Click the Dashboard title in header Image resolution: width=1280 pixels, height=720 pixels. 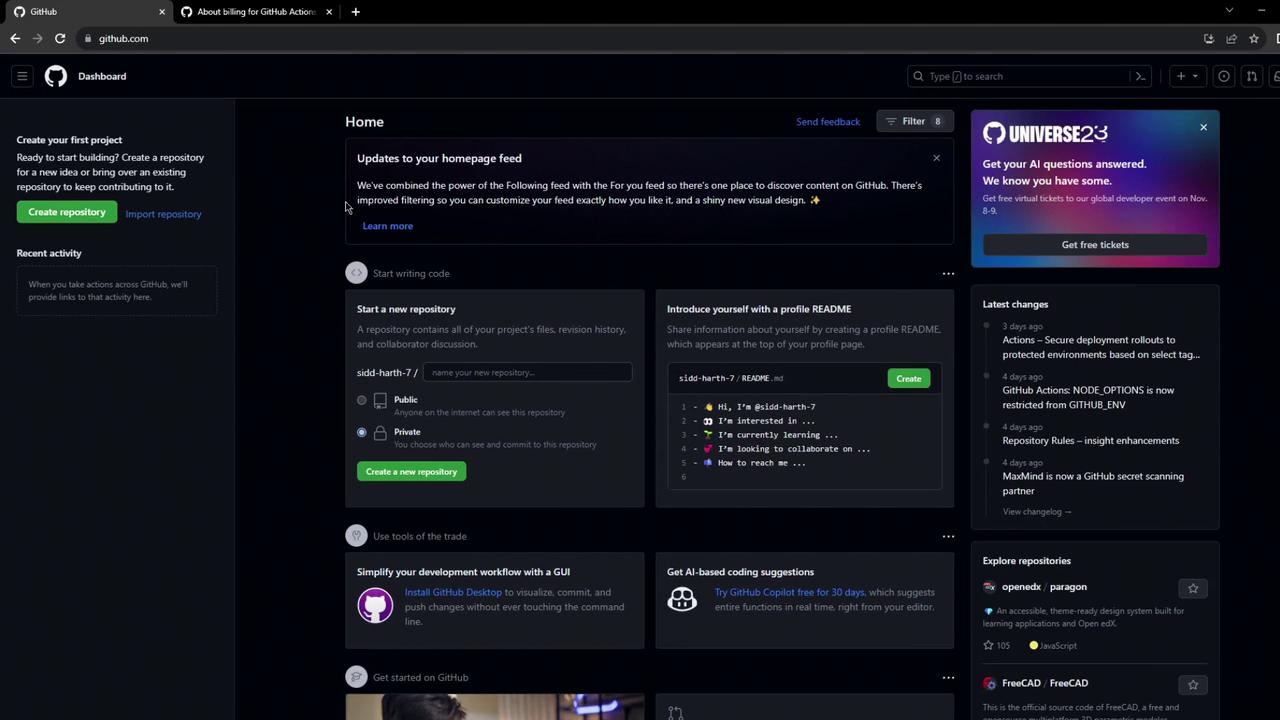point(102,76)
